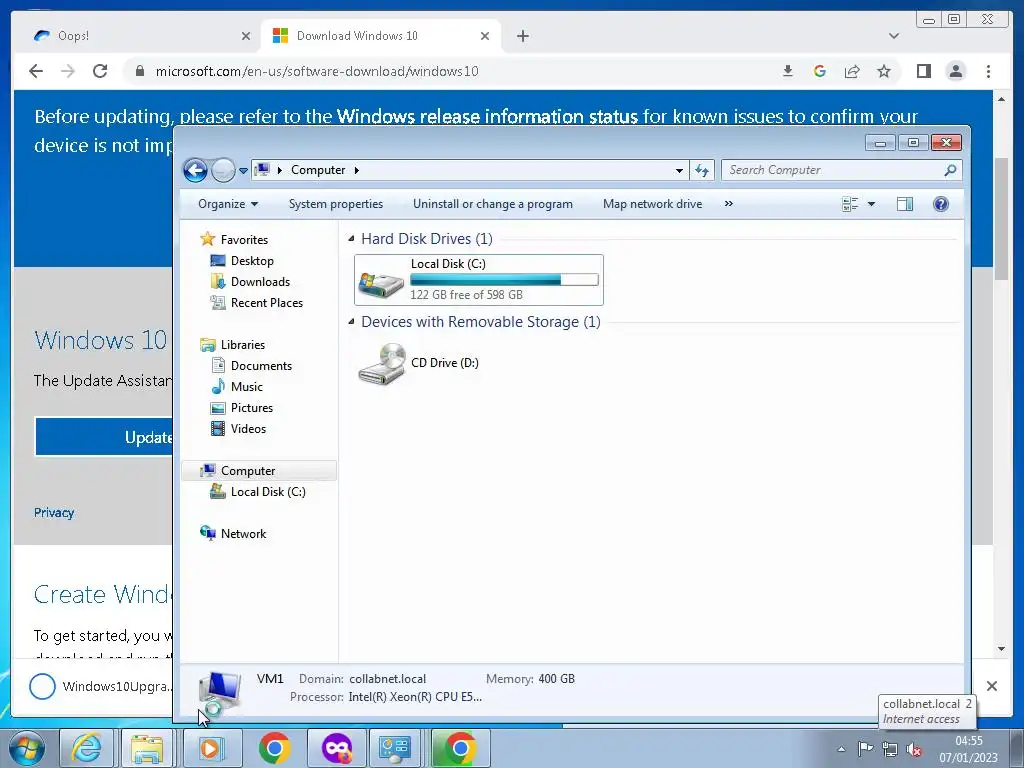Screen dimensions: 1024x768
Task: Click the search magnifier icon in Explorer
Action: point(950,170)
